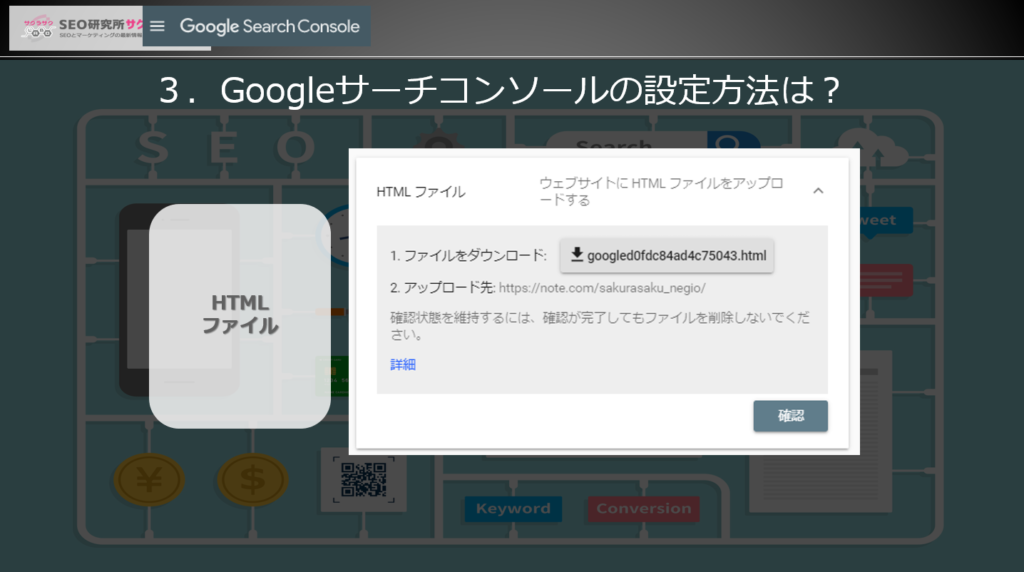This screenshot has width=1024, height=572.
Task: Click the upload URL note.com/sakurasaku_negio/
Action: 602,288
